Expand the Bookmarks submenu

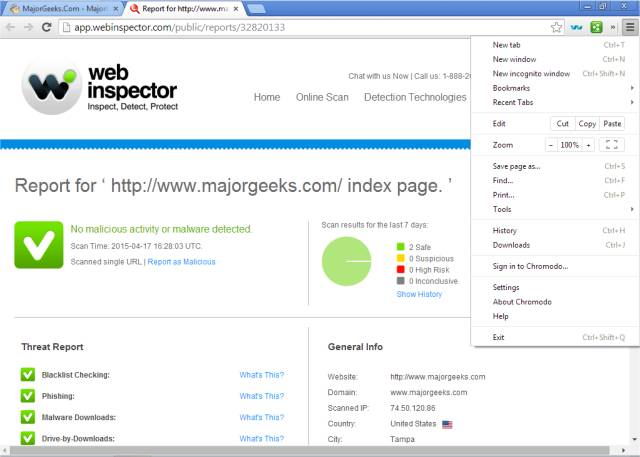coord(555,88)
